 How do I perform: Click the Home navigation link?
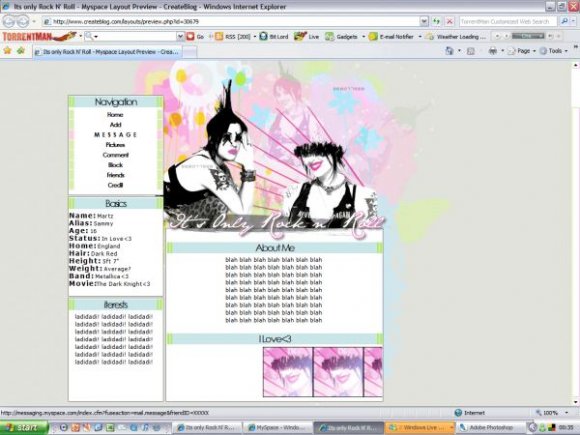coord(115,115)
